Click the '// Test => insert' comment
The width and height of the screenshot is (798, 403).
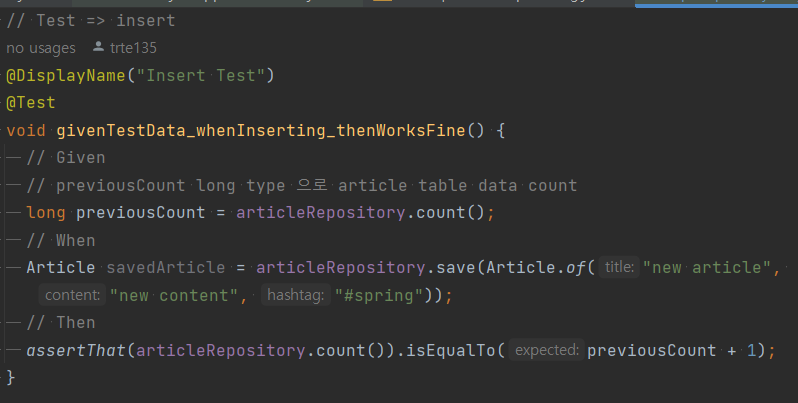pyautogui.click(x=91, y=21)
